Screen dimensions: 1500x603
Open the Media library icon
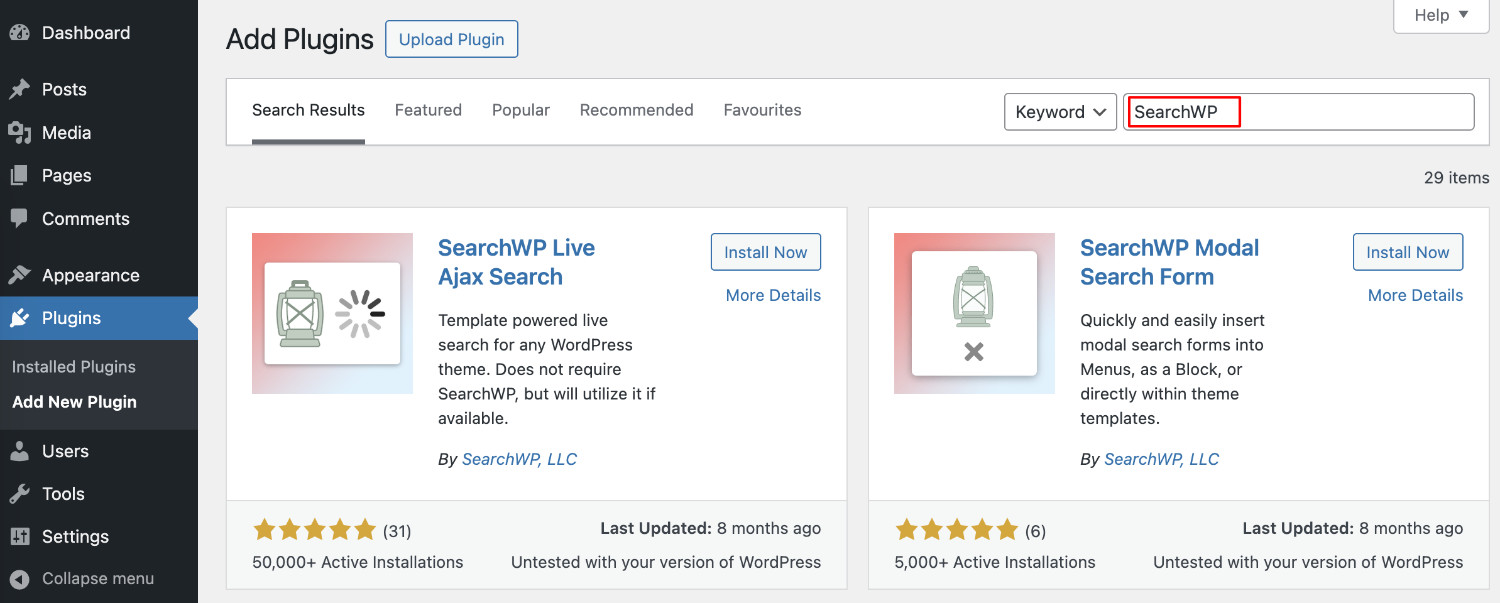[x=22, y=132]
